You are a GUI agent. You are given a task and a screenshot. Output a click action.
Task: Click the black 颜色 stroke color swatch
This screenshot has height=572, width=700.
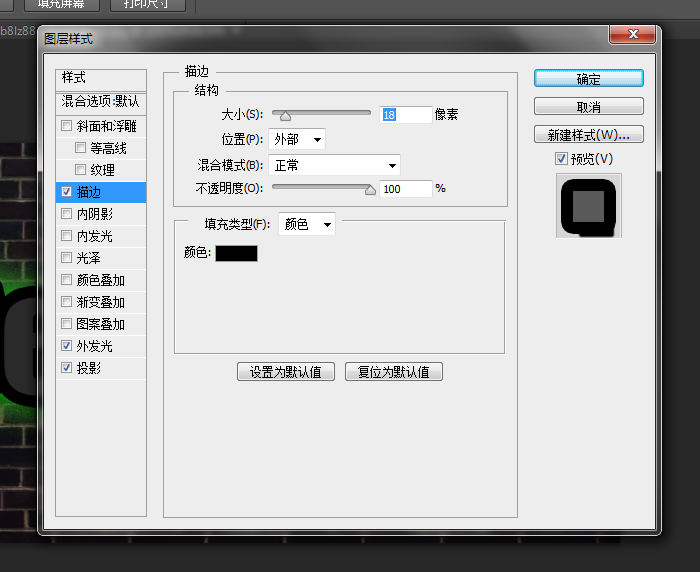236,254
